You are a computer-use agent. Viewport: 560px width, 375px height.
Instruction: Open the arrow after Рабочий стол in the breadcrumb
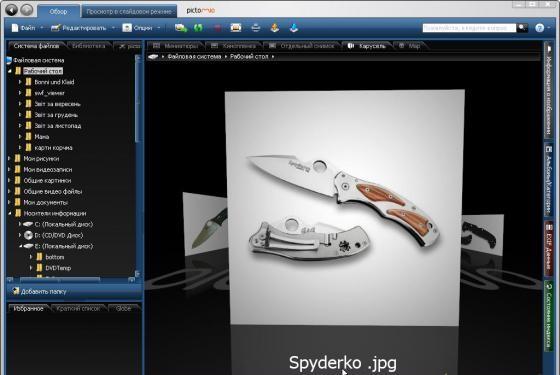click(273, 56)
